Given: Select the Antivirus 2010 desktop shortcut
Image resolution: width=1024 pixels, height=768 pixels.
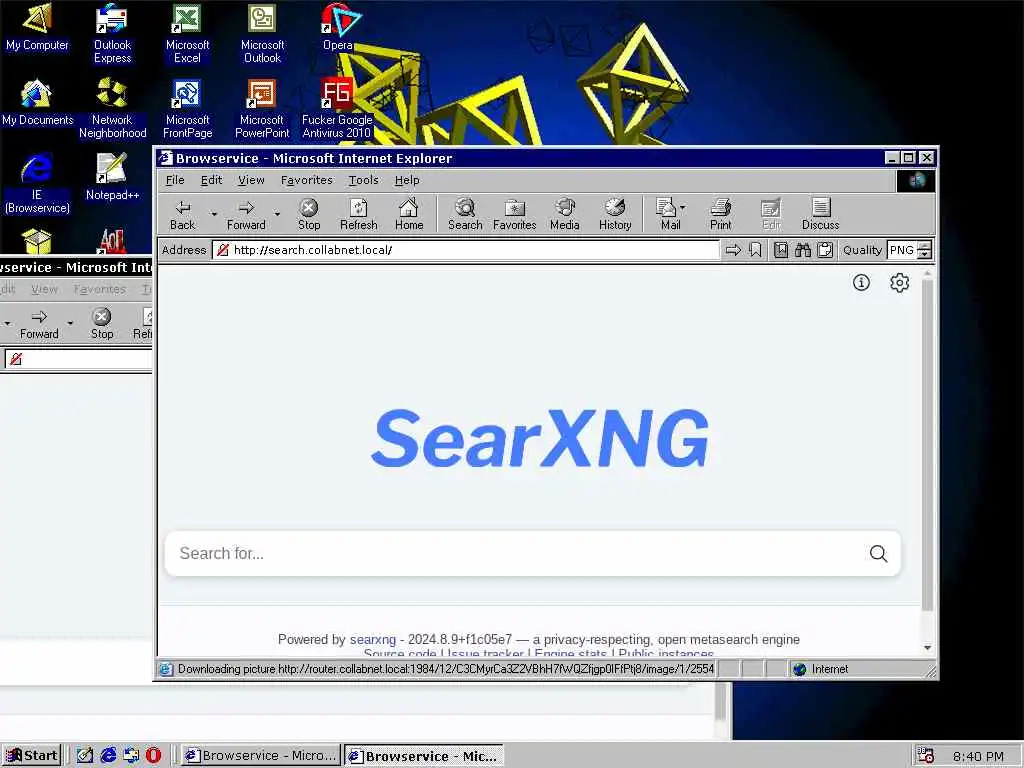Looking at the screenshot, I should (x=337, y=108).
